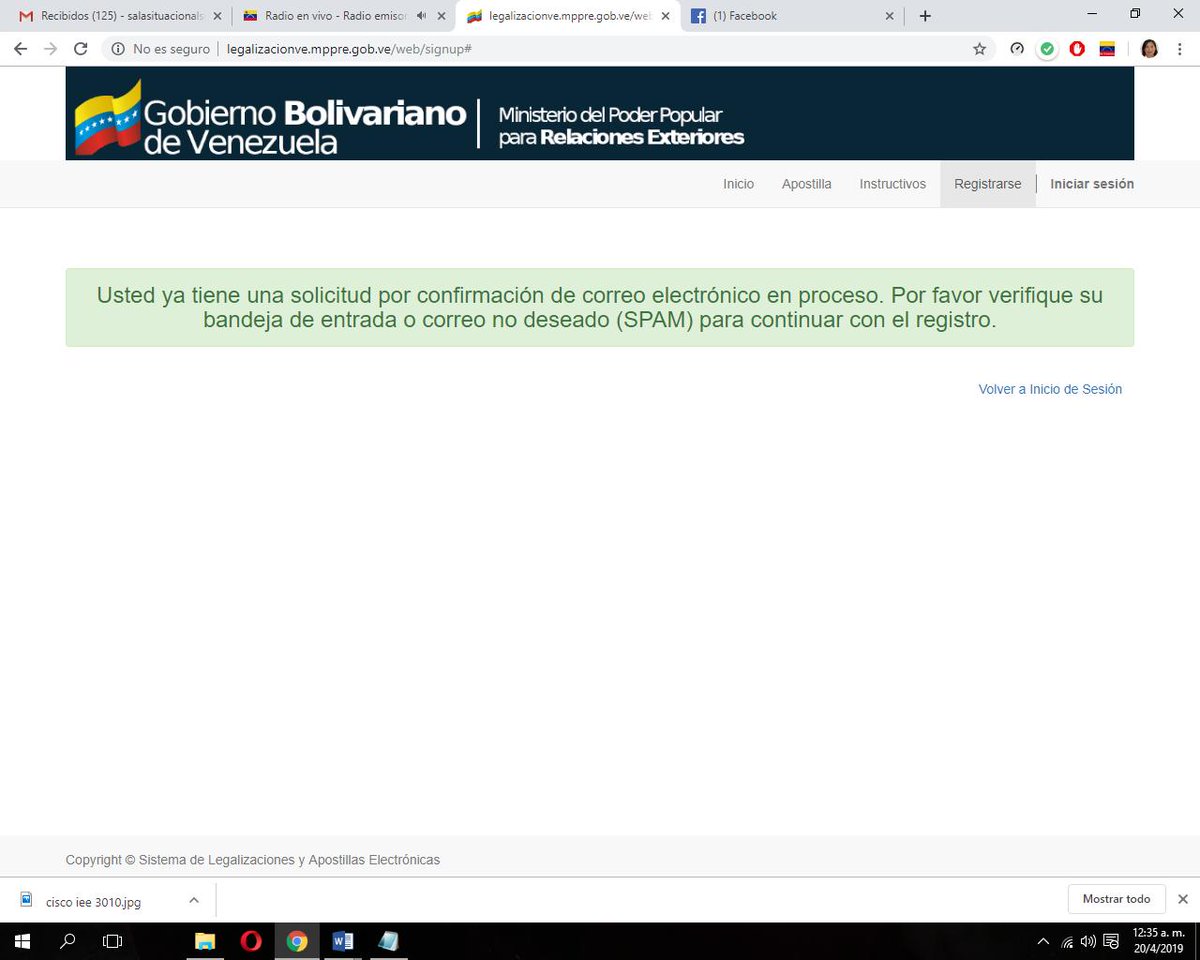Image resolution: width=1200 pixels, height=960 pixels.
Task: Click the red Opera extension icon
Action: click(x=1077, y=48)
